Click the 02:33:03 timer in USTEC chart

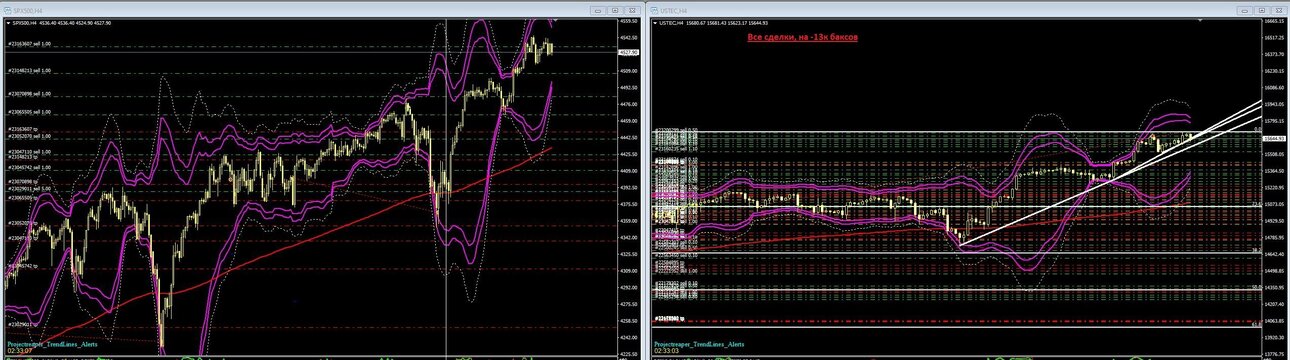pos(667,351)
